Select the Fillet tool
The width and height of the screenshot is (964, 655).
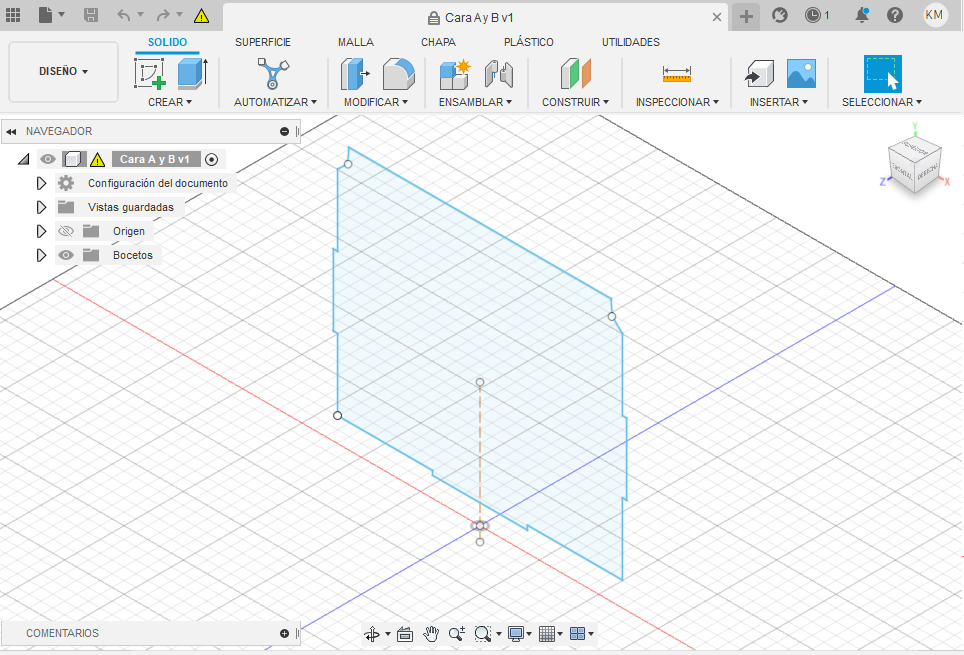(398, 74)
